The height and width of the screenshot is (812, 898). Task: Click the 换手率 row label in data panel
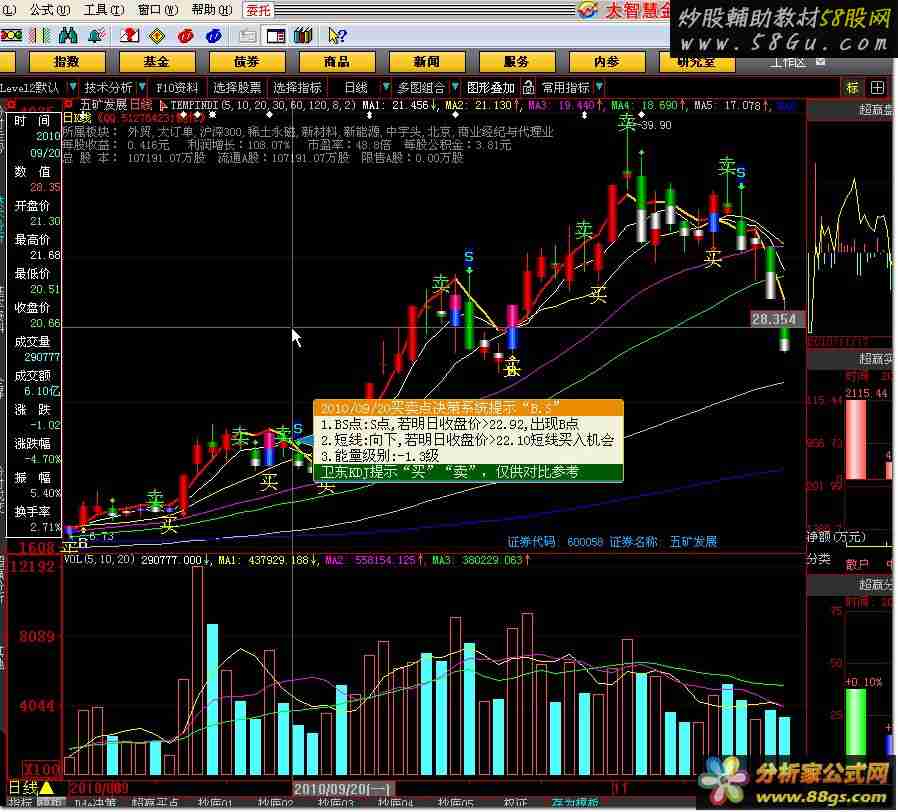32,511
